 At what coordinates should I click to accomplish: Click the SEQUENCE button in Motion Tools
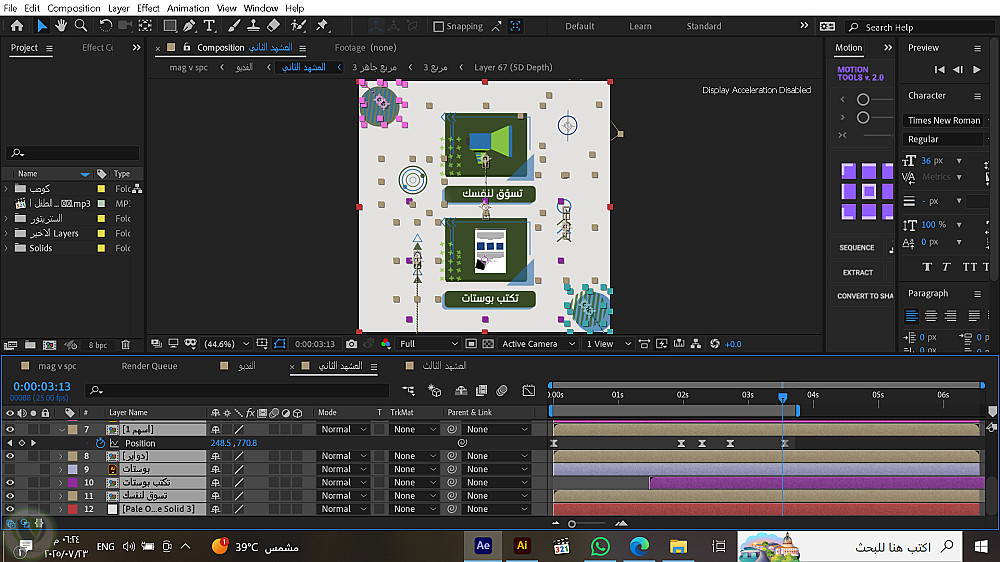(x=857, y=248)
